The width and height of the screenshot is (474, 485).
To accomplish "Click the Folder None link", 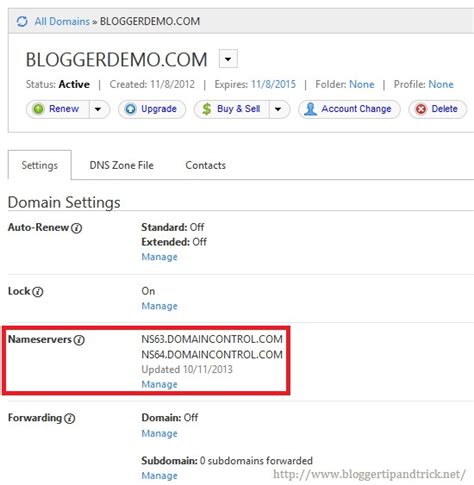I will pyautogui.click(x=361, y=84).
